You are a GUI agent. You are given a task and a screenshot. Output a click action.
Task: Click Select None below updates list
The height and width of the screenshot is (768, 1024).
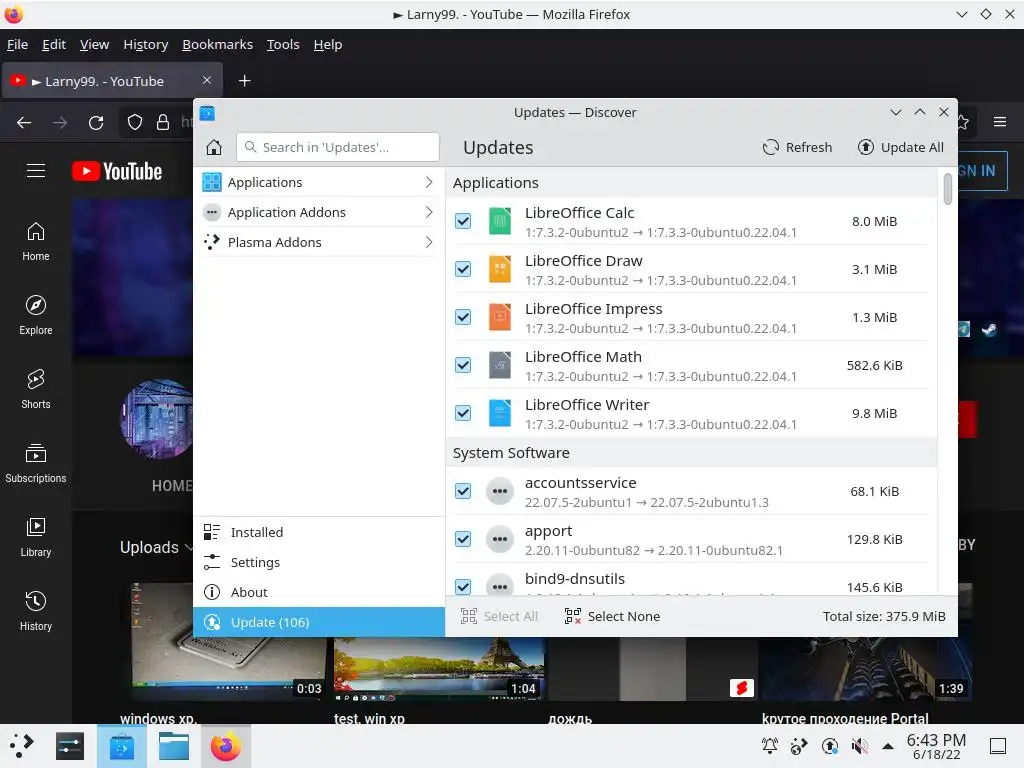coord(613,616)
